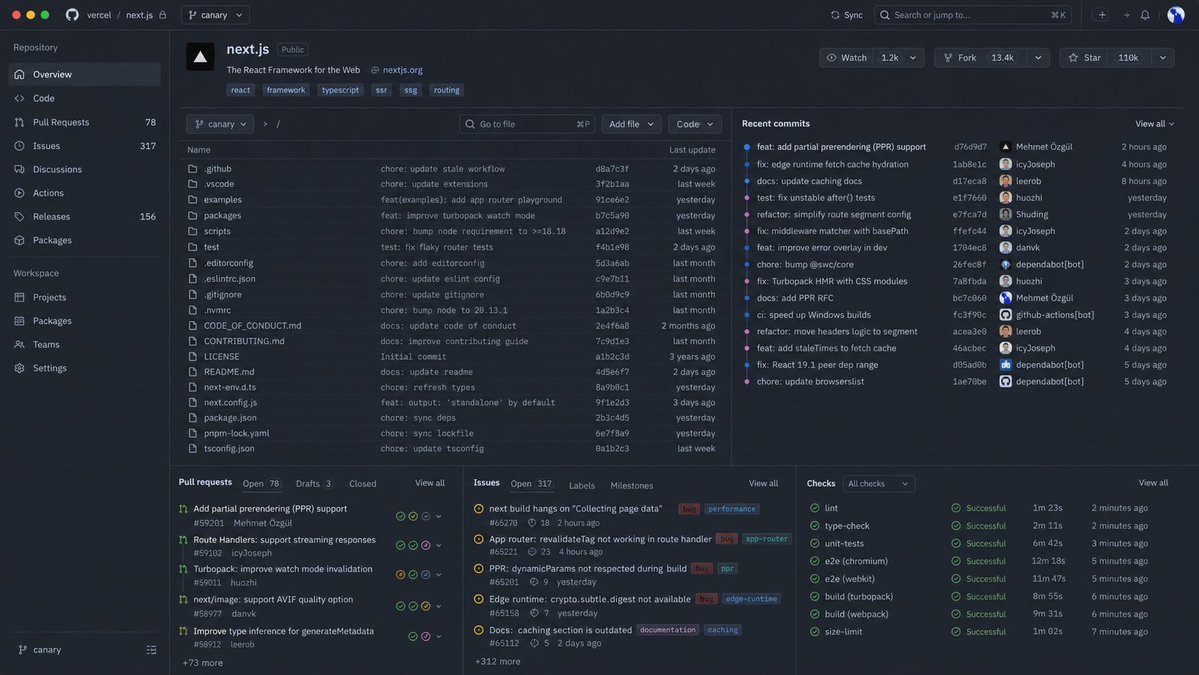Click the Next.js triangle repository logo
Screen dimensions: 1199x675
click(x=200, y=57)
